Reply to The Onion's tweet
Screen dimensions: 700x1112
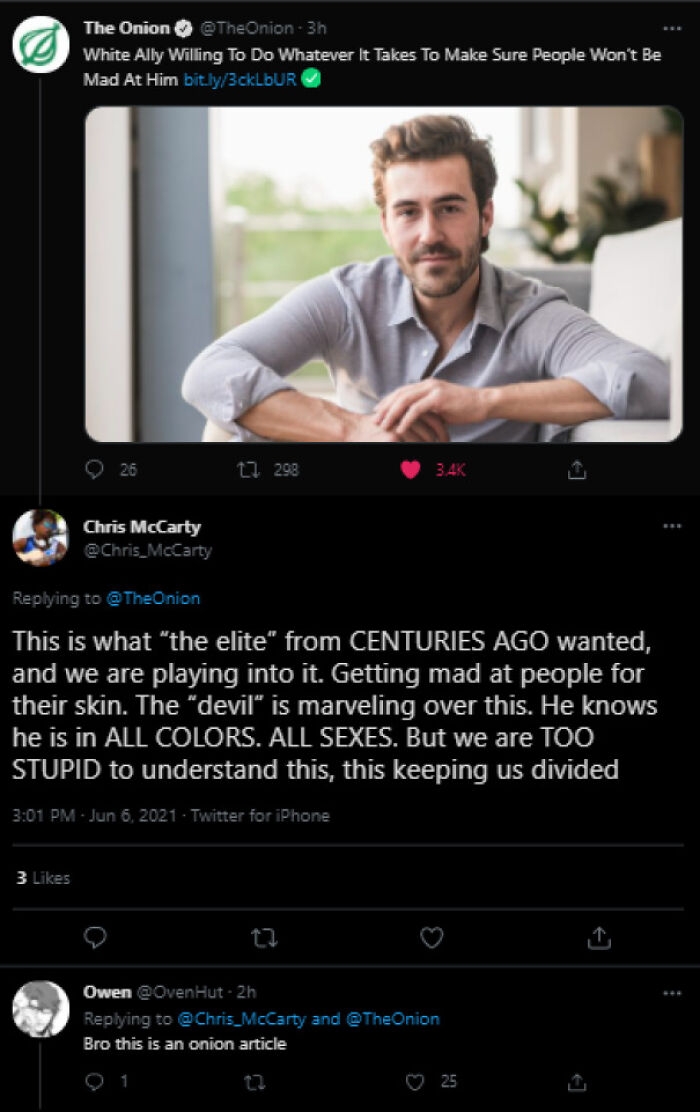tap(96, 469)
